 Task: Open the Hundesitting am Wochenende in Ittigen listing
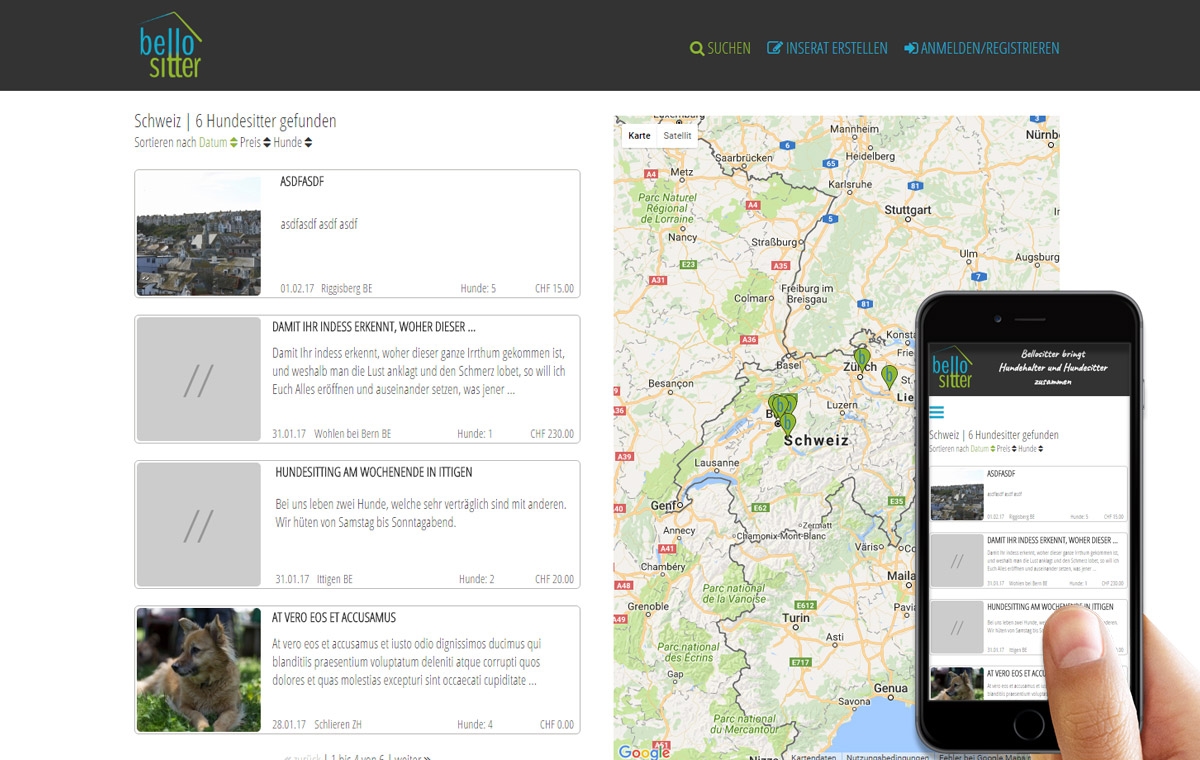click(373, 472)
